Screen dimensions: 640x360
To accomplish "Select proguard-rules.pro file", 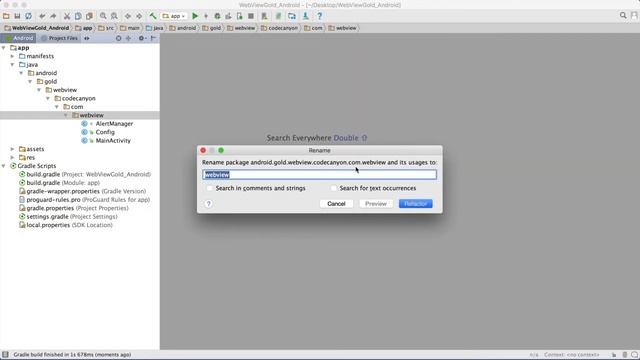I will pos(84,200).
